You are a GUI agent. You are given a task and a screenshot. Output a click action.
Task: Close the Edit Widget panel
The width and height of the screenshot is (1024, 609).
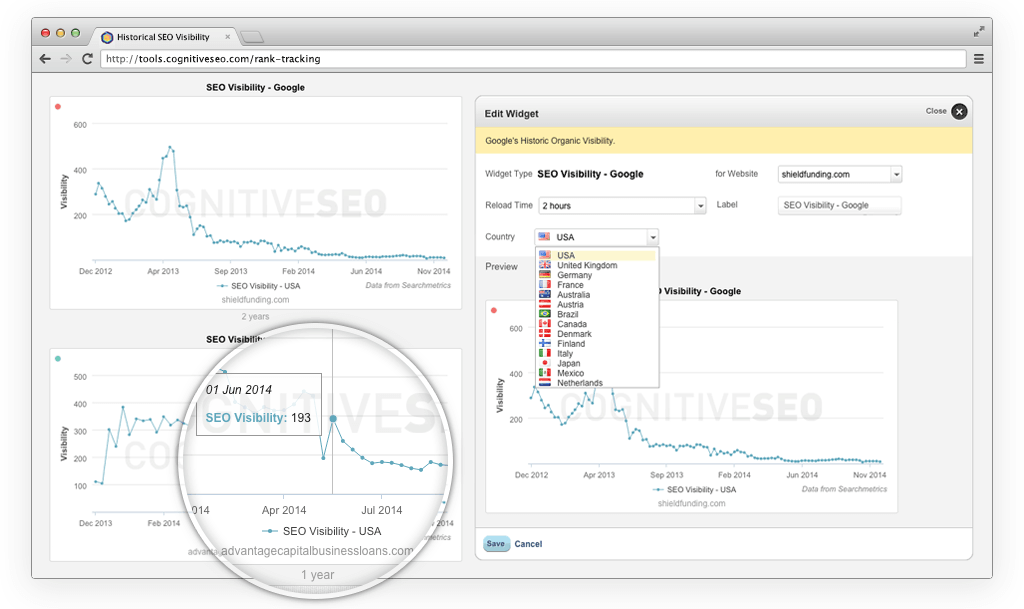pos(959,111)
